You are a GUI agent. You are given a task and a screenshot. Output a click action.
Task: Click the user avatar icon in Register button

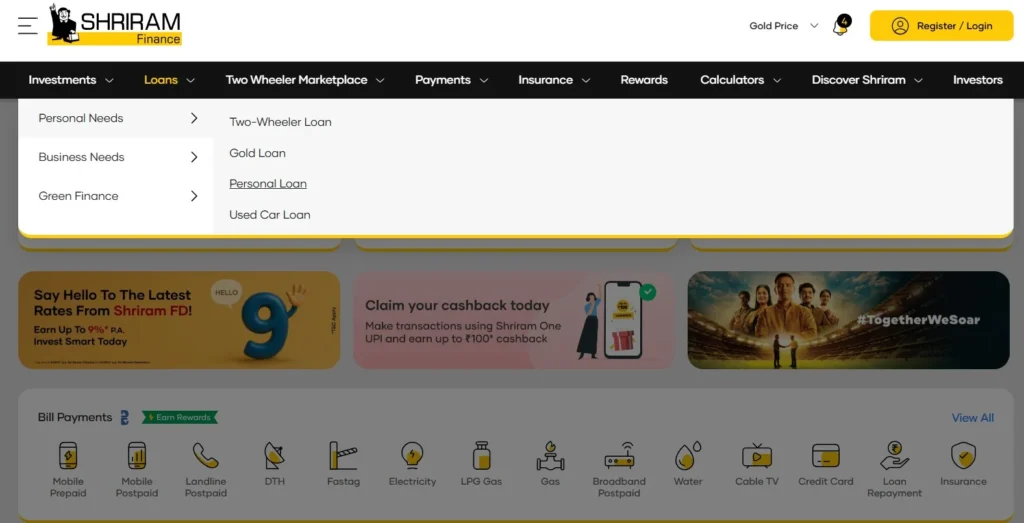900,26
